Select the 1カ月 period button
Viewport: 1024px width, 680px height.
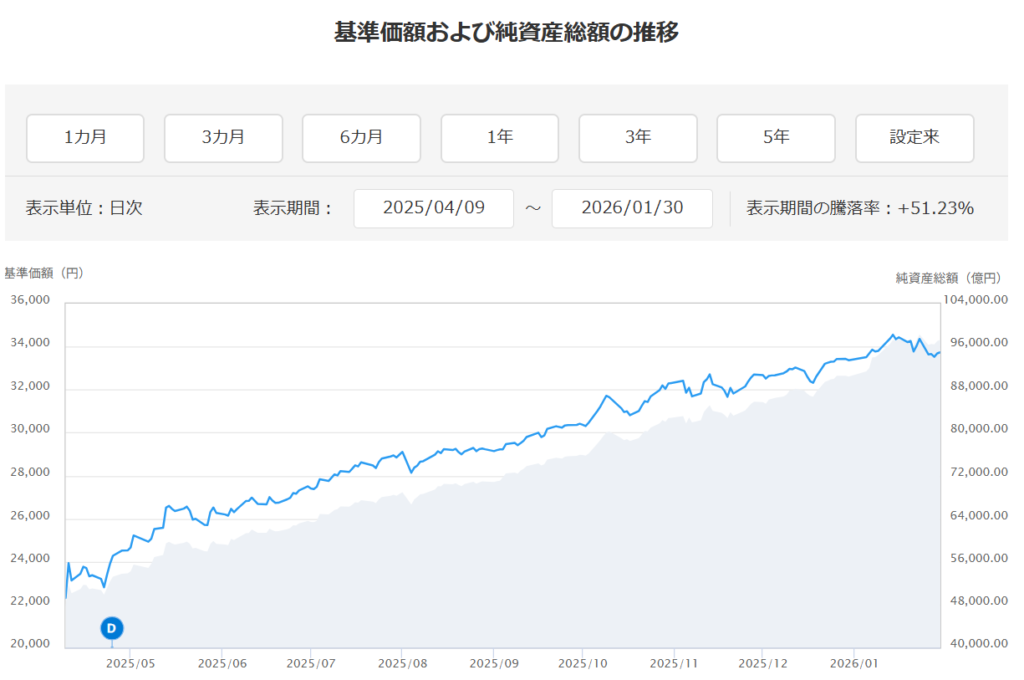click(x=85, y=138)
